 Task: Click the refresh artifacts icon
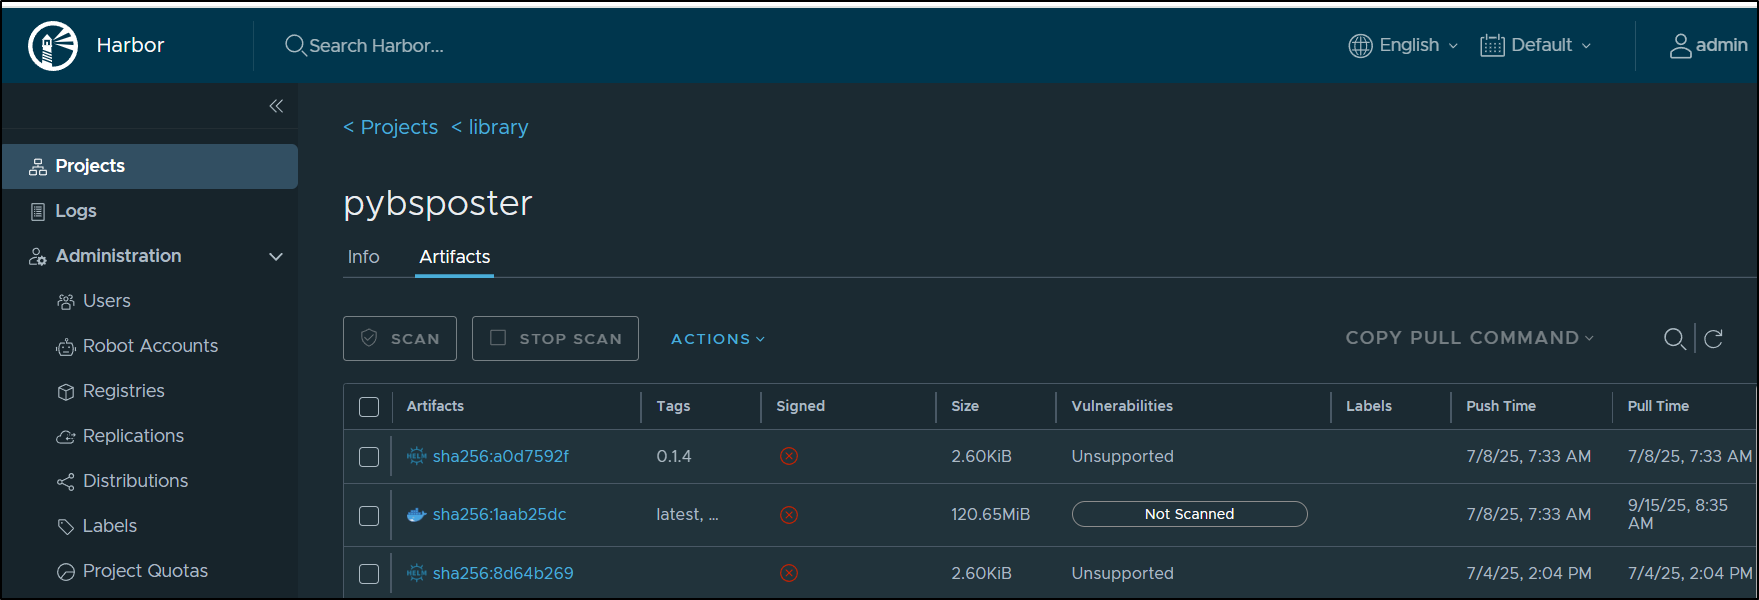point(1713,339)
